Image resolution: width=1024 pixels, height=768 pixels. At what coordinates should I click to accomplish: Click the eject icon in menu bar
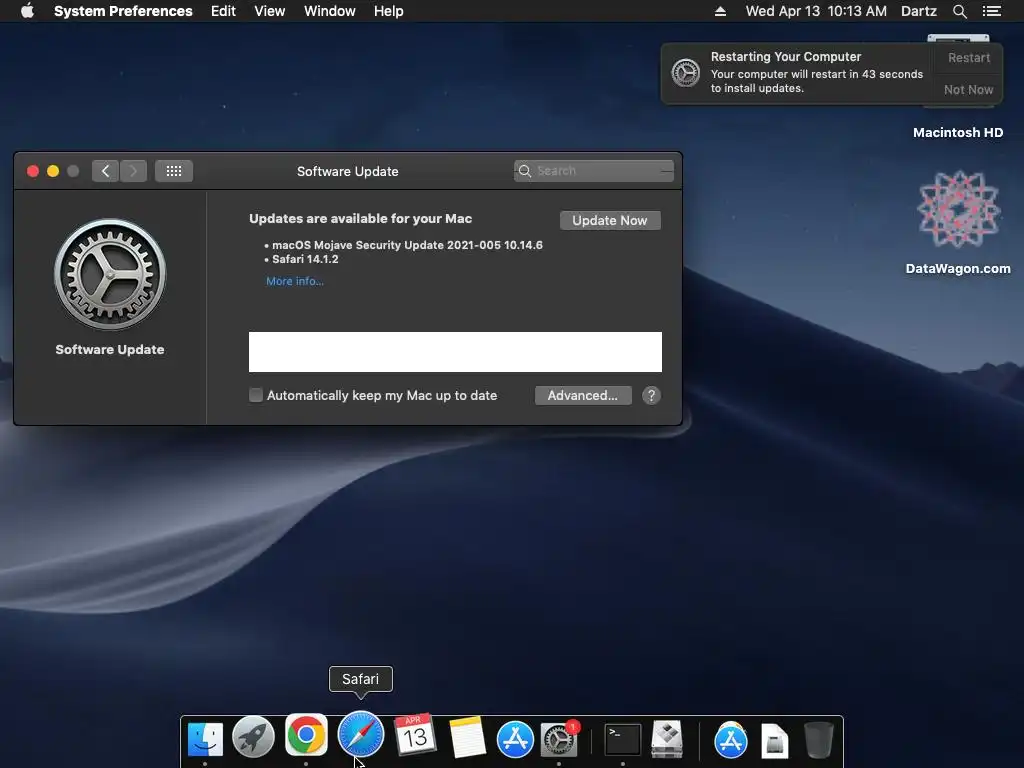[720, 11]
